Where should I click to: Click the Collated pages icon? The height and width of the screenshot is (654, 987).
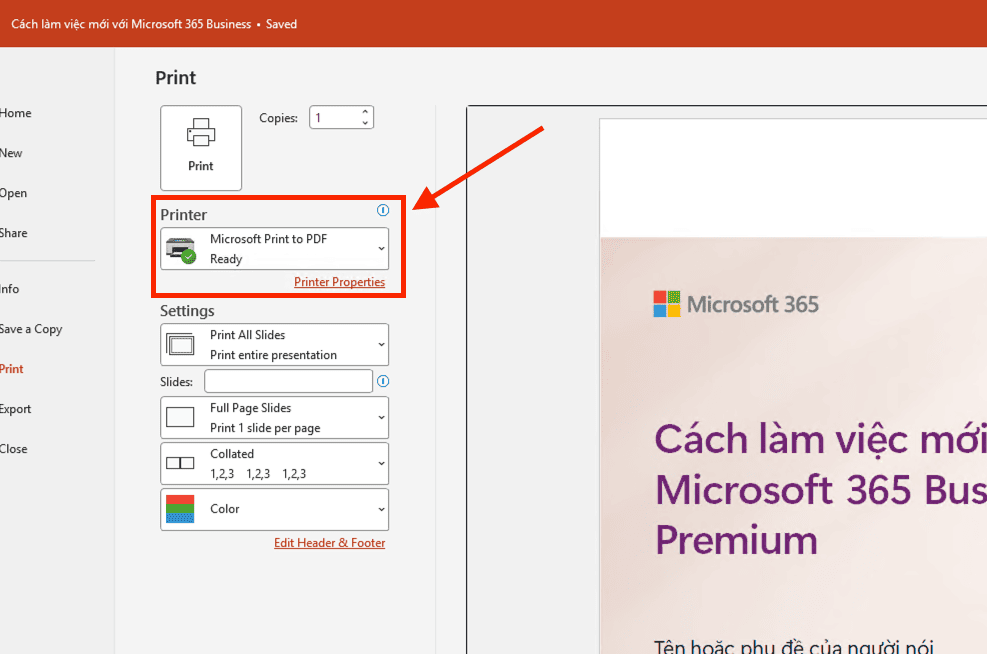coord(180,463)
